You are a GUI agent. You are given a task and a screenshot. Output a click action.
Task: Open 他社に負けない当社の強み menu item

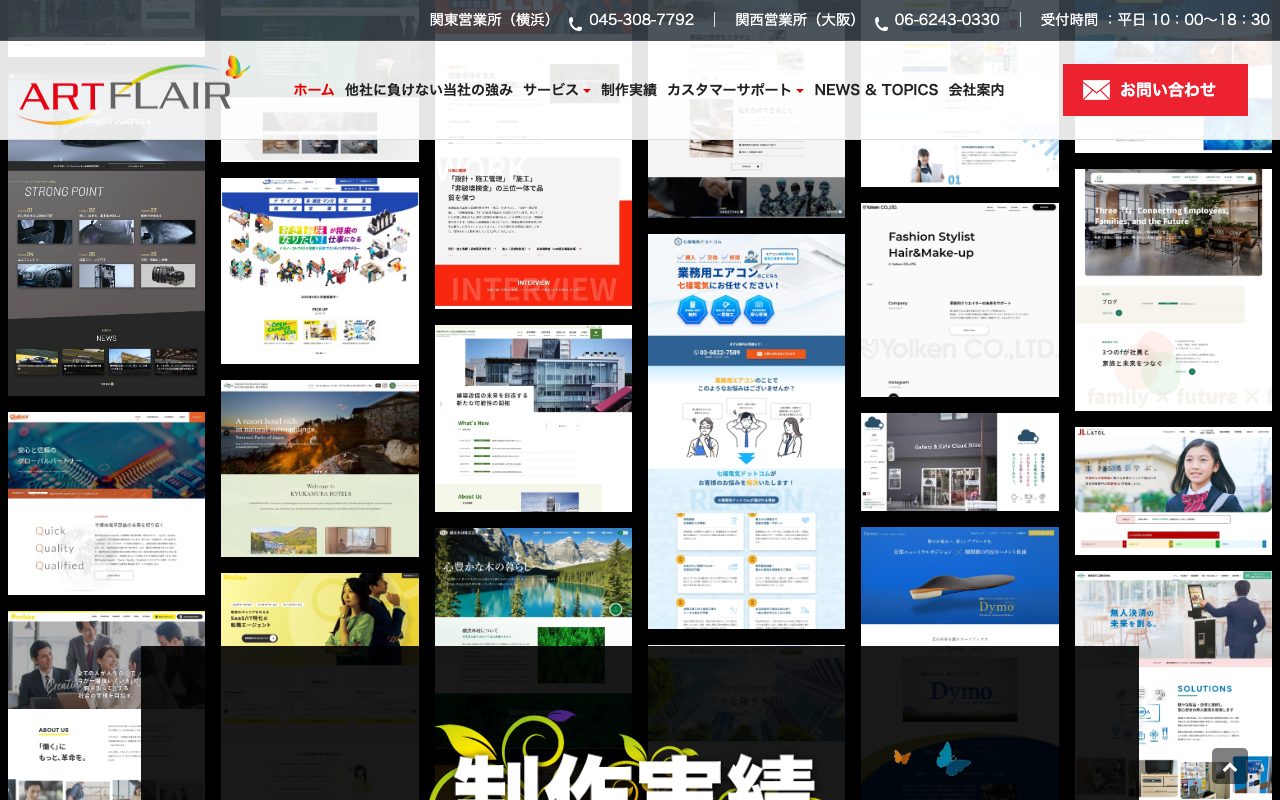[x=429, y=90]
